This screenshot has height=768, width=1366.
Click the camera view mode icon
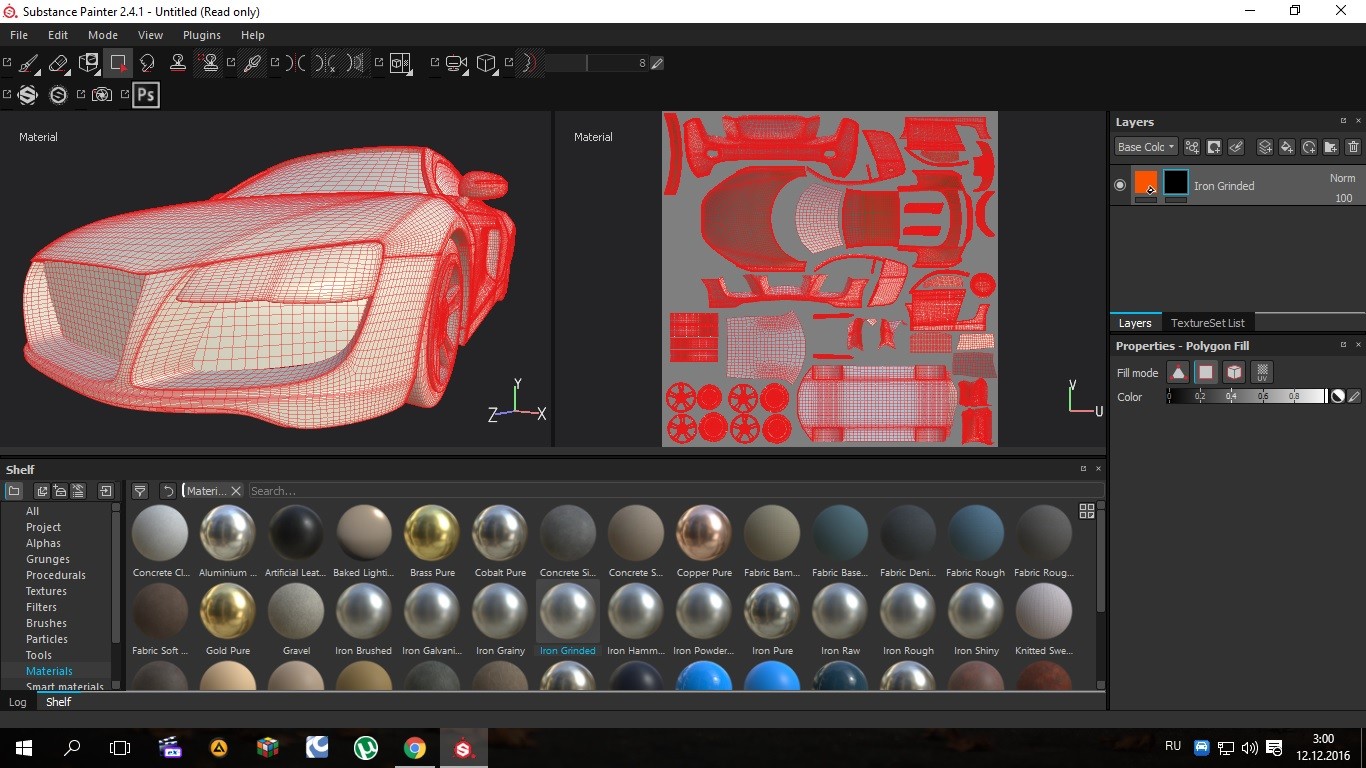coord(457,63)
